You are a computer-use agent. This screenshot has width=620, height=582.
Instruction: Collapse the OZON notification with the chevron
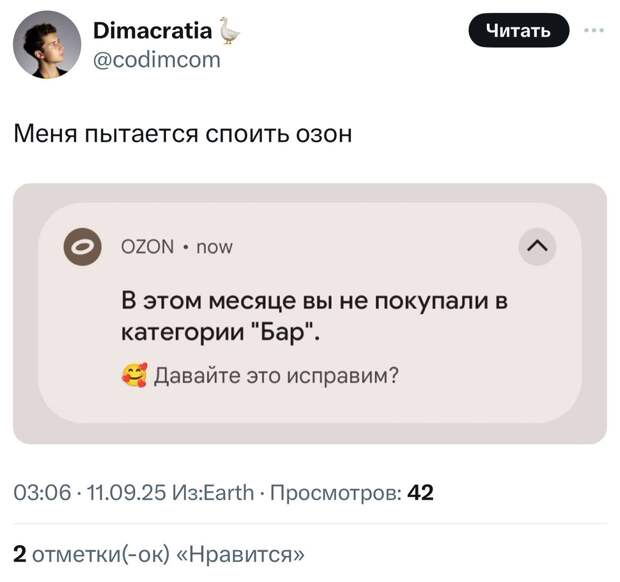click(537, 247)
